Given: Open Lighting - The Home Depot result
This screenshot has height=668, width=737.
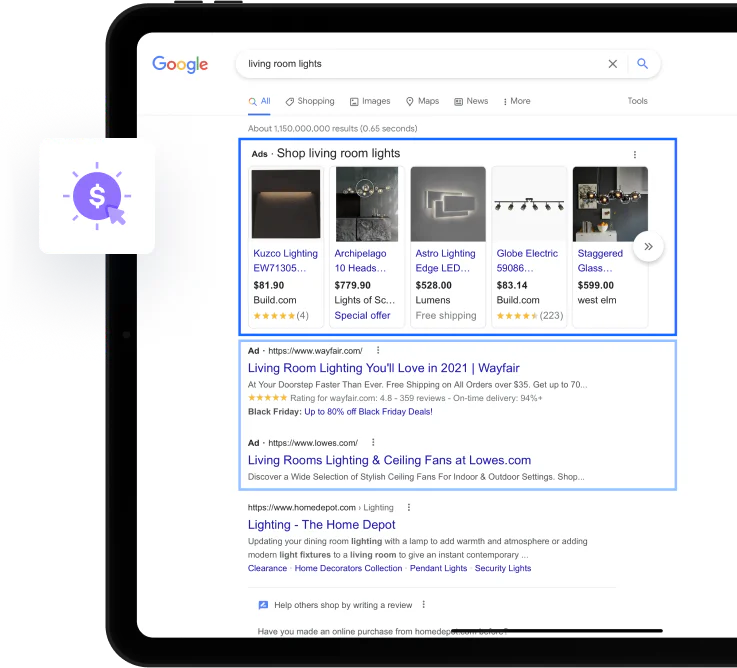Looking at the screenshot, I should click(x=321, y=525).
